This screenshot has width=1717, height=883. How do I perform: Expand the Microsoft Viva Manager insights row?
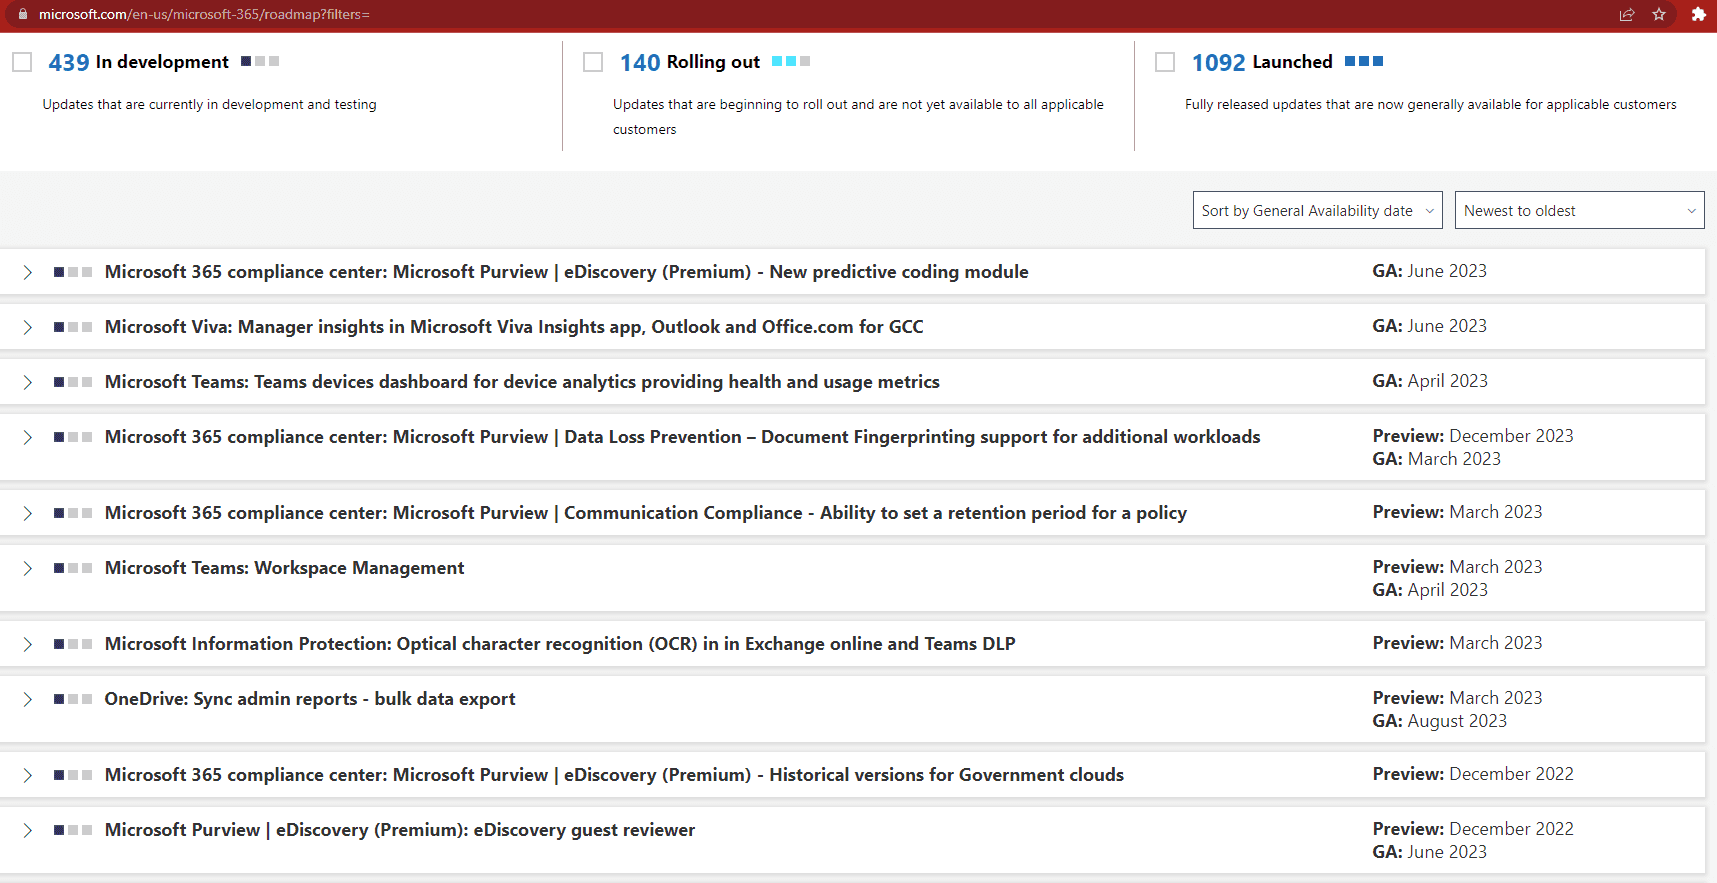click(28, 327)
